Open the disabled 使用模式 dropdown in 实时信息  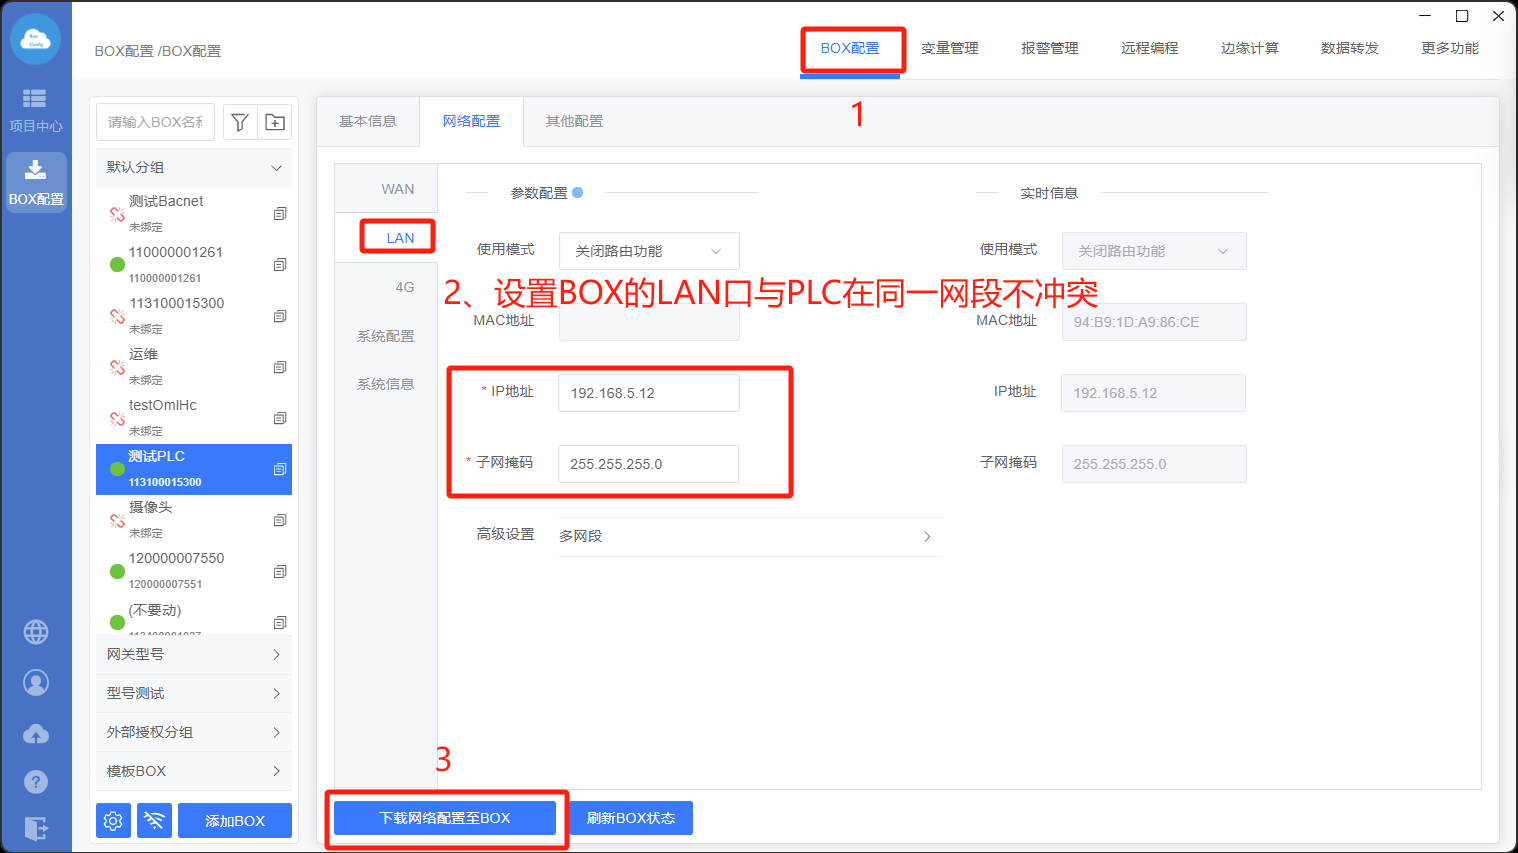tap(1154, 251)
